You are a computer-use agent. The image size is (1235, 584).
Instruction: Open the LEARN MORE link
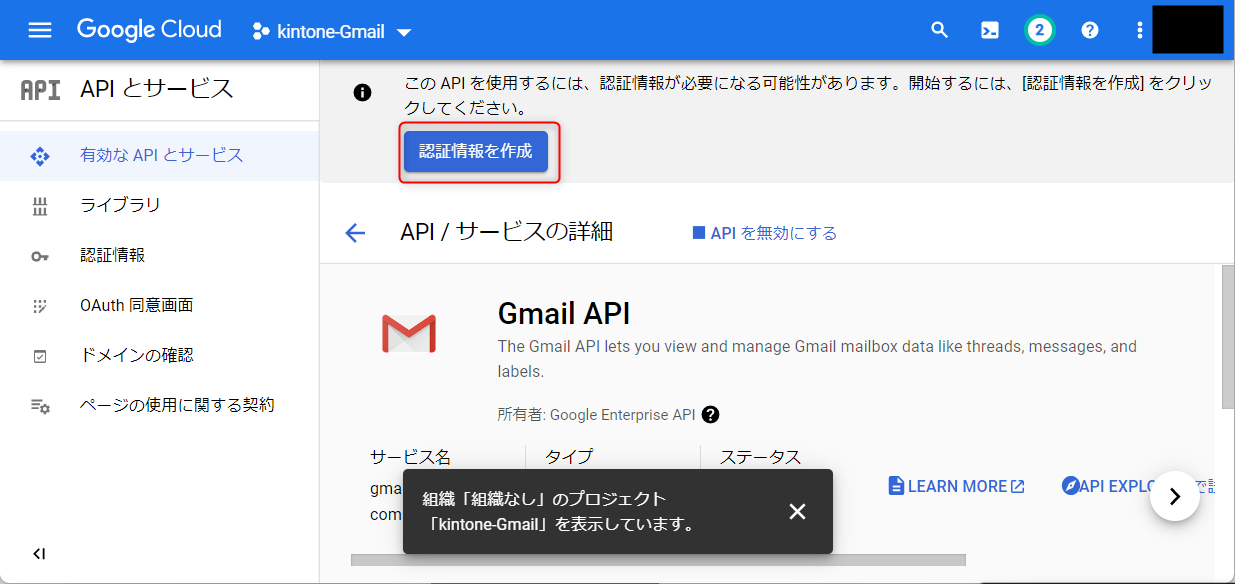[x=957, y=486]
